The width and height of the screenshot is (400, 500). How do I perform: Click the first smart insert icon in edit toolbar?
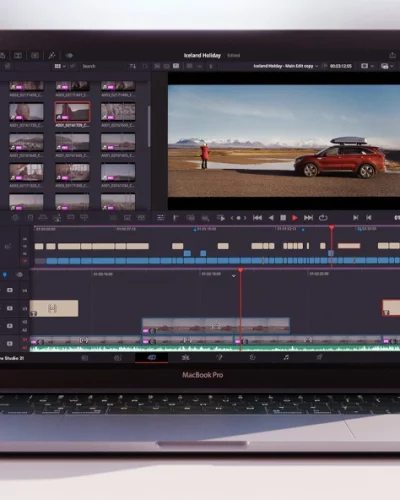15,218
